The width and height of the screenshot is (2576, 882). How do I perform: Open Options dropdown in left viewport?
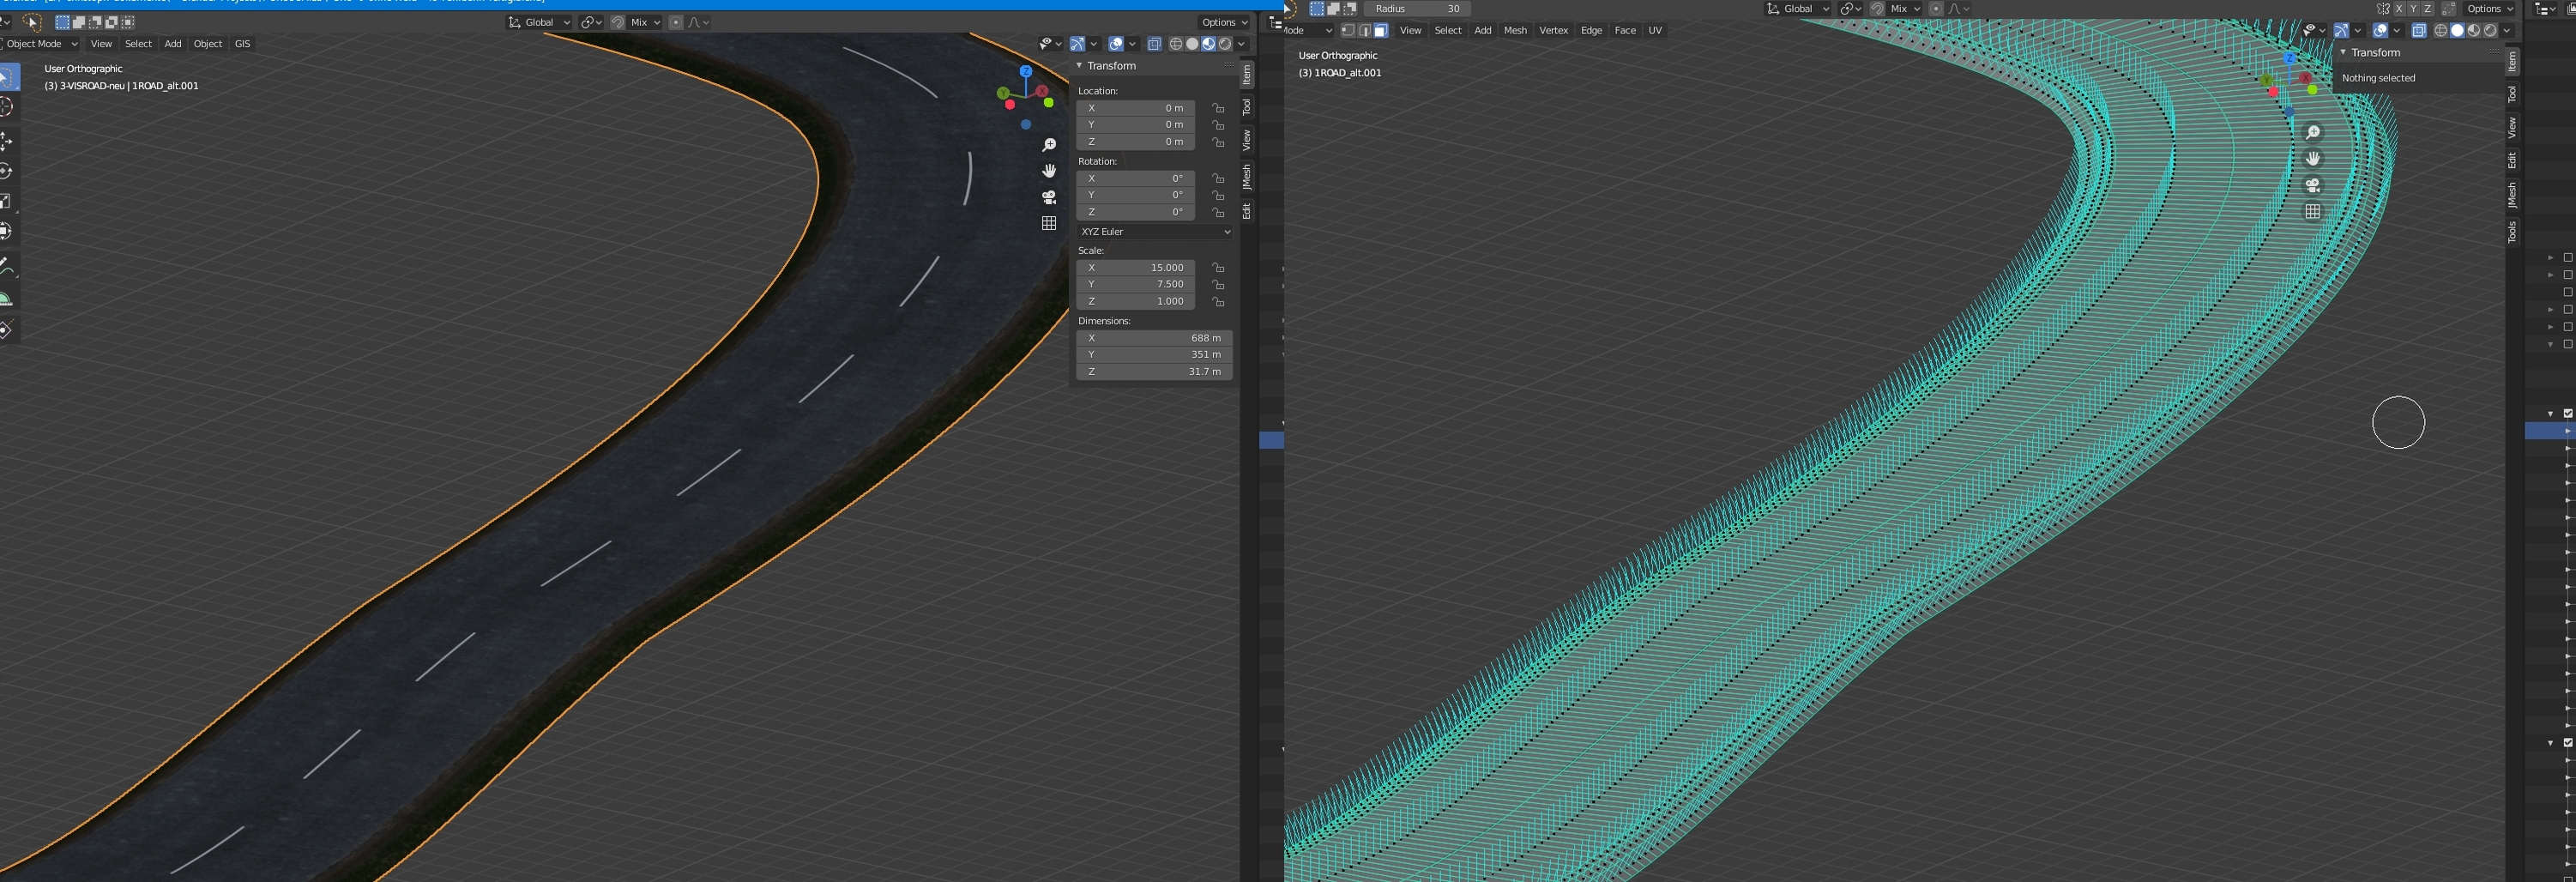pos(1224,22)
